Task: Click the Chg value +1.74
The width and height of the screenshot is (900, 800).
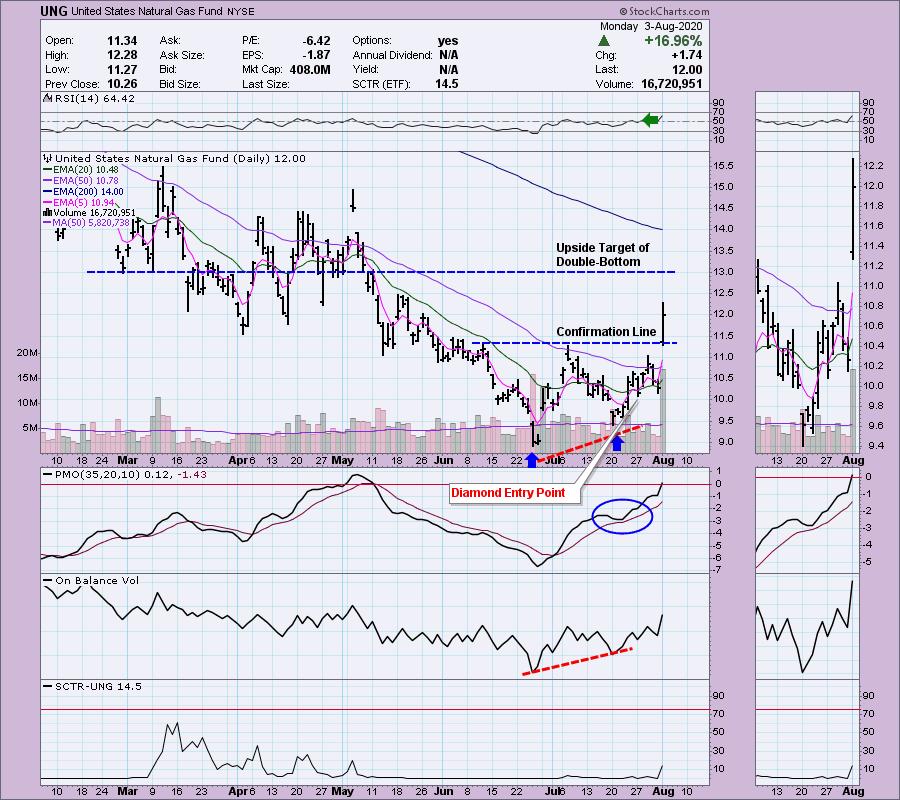Action: pyautogui.click(x=686, y=55)
